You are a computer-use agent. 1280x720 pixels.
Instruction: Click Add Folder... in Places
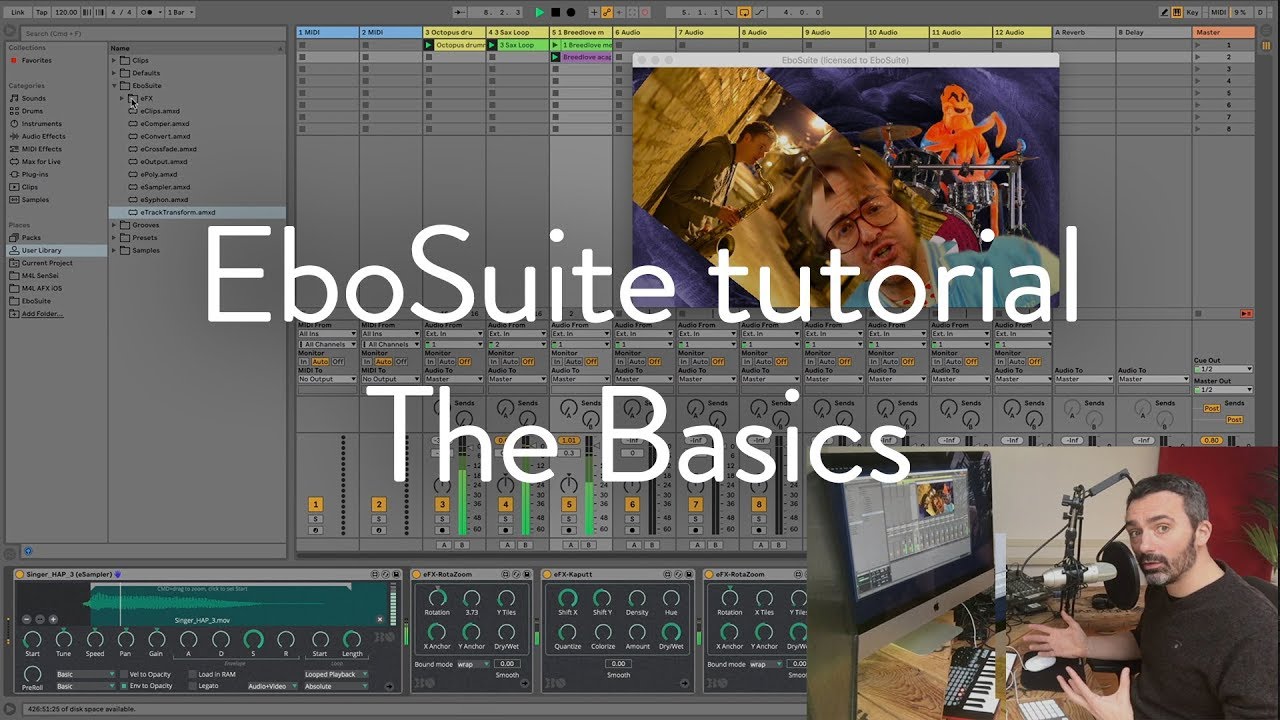[x=41, y=313]
